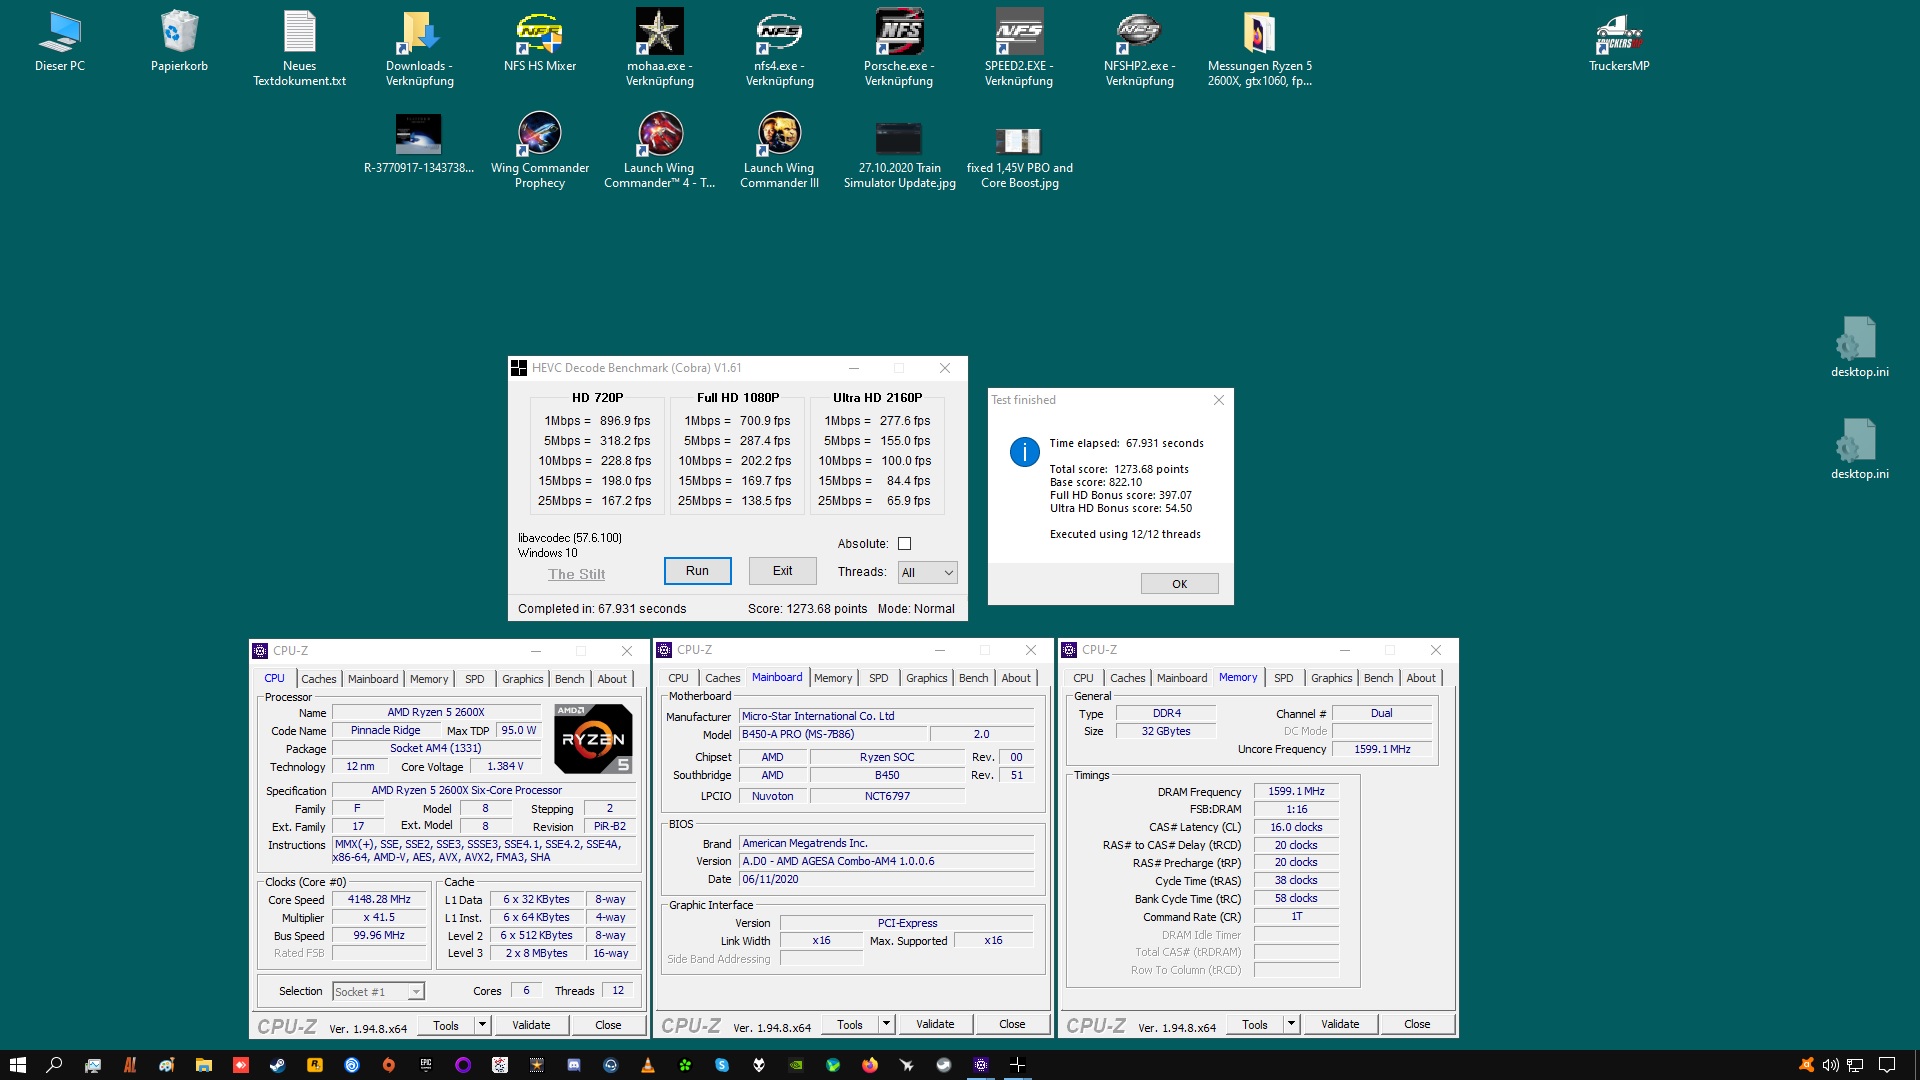1920x1080 pixels.
Task: Select the NFSHP2.exe shortcut icon
Action: [1139, 50]
